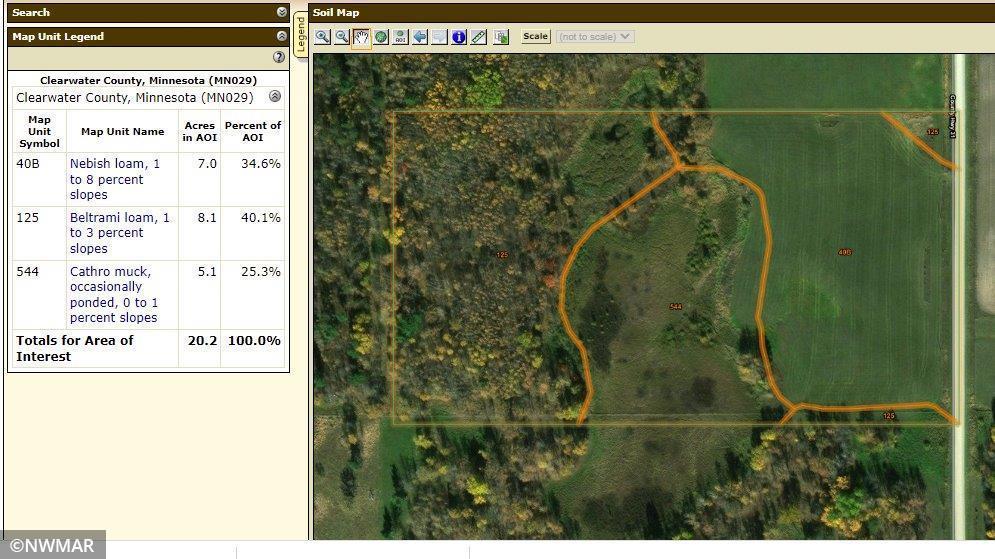
Task: Open Map Unit Legend help icon
Action: (x=279, y=57)
